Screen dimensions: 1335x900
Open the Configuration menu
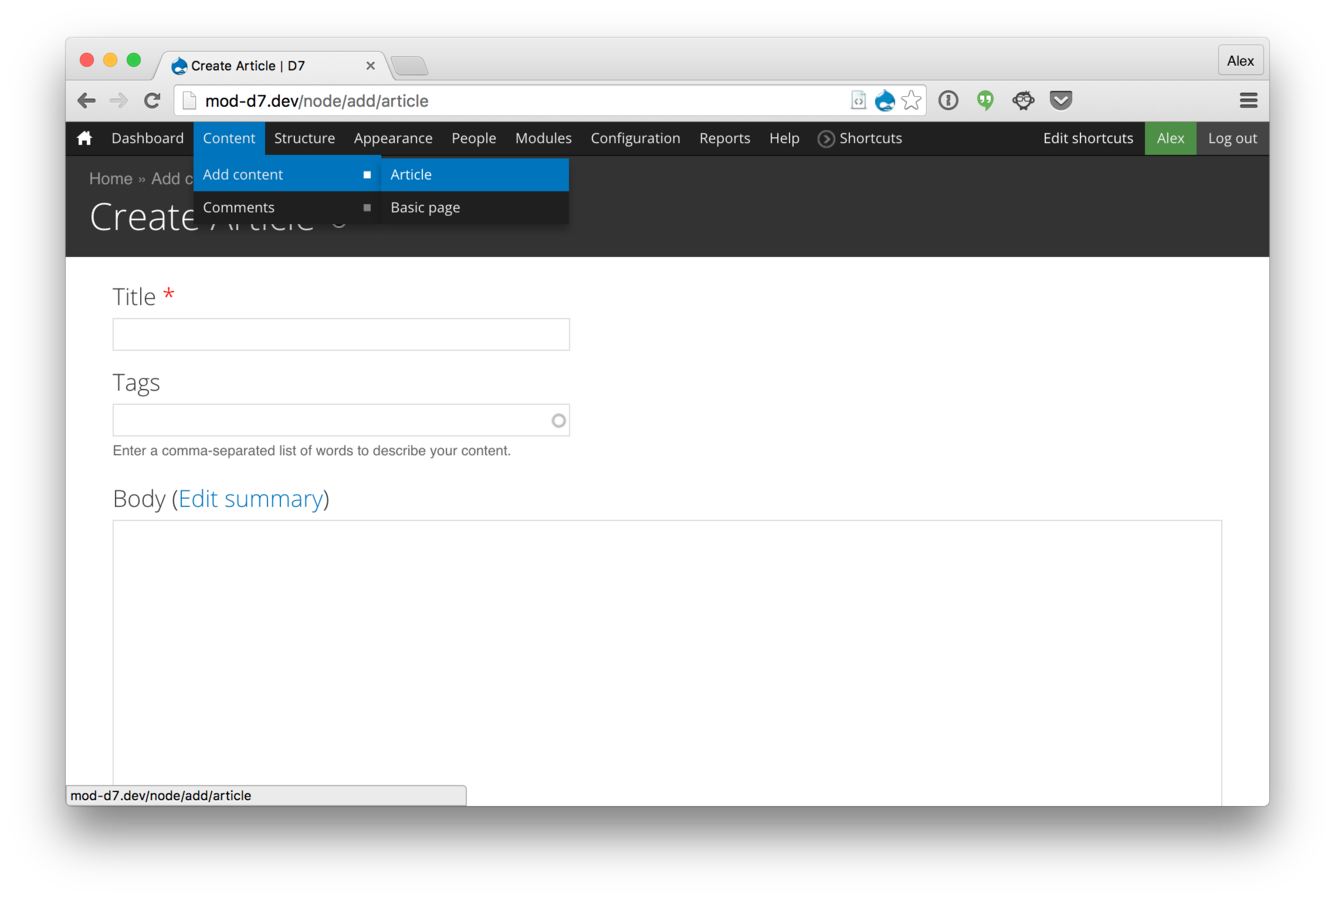pyautogui.click(x=636, y=138)
